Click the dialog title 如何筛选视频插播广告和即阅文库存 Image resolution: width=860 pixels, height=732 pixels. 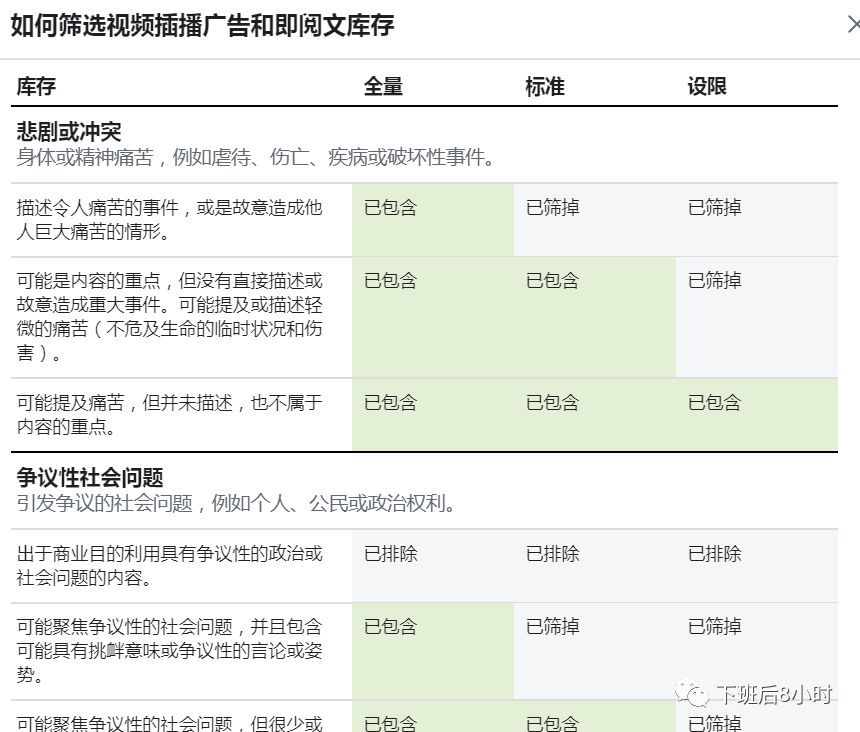point(202,26)
